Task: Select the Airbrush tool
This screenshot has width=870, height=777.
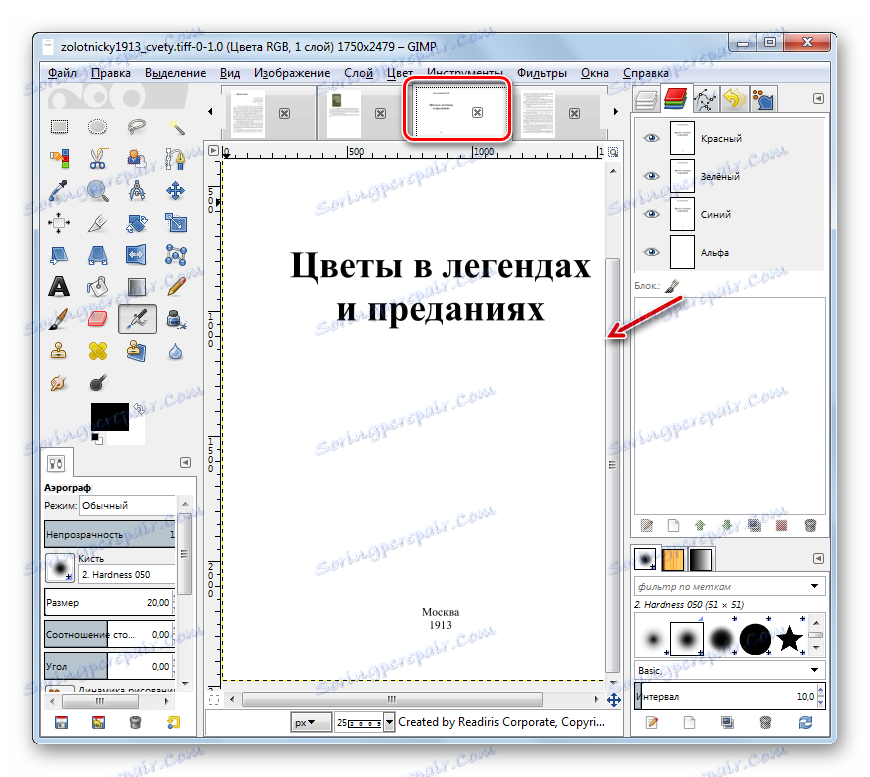Action: click(x=137, y=319)
